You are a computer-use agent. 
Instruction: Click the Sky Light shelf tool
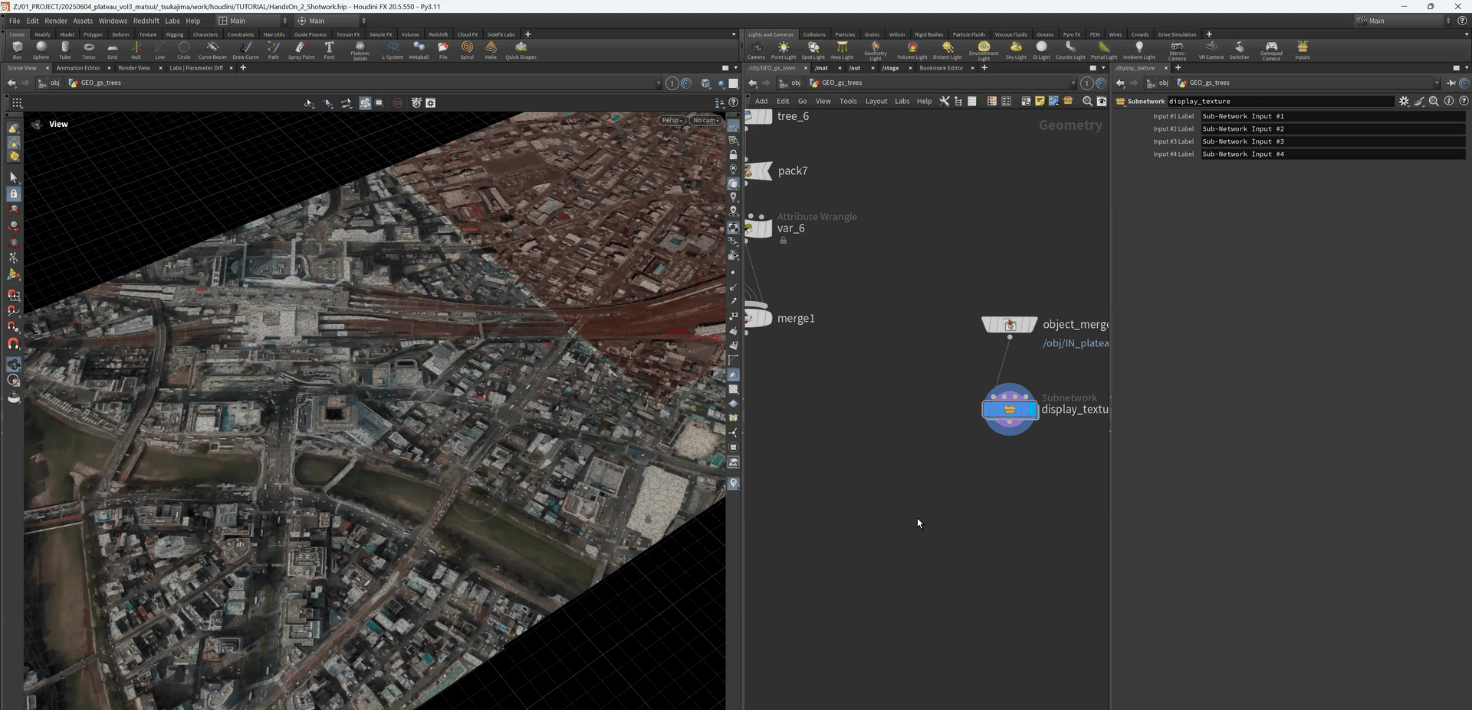pyautogui.click(x=1016, y=49)
